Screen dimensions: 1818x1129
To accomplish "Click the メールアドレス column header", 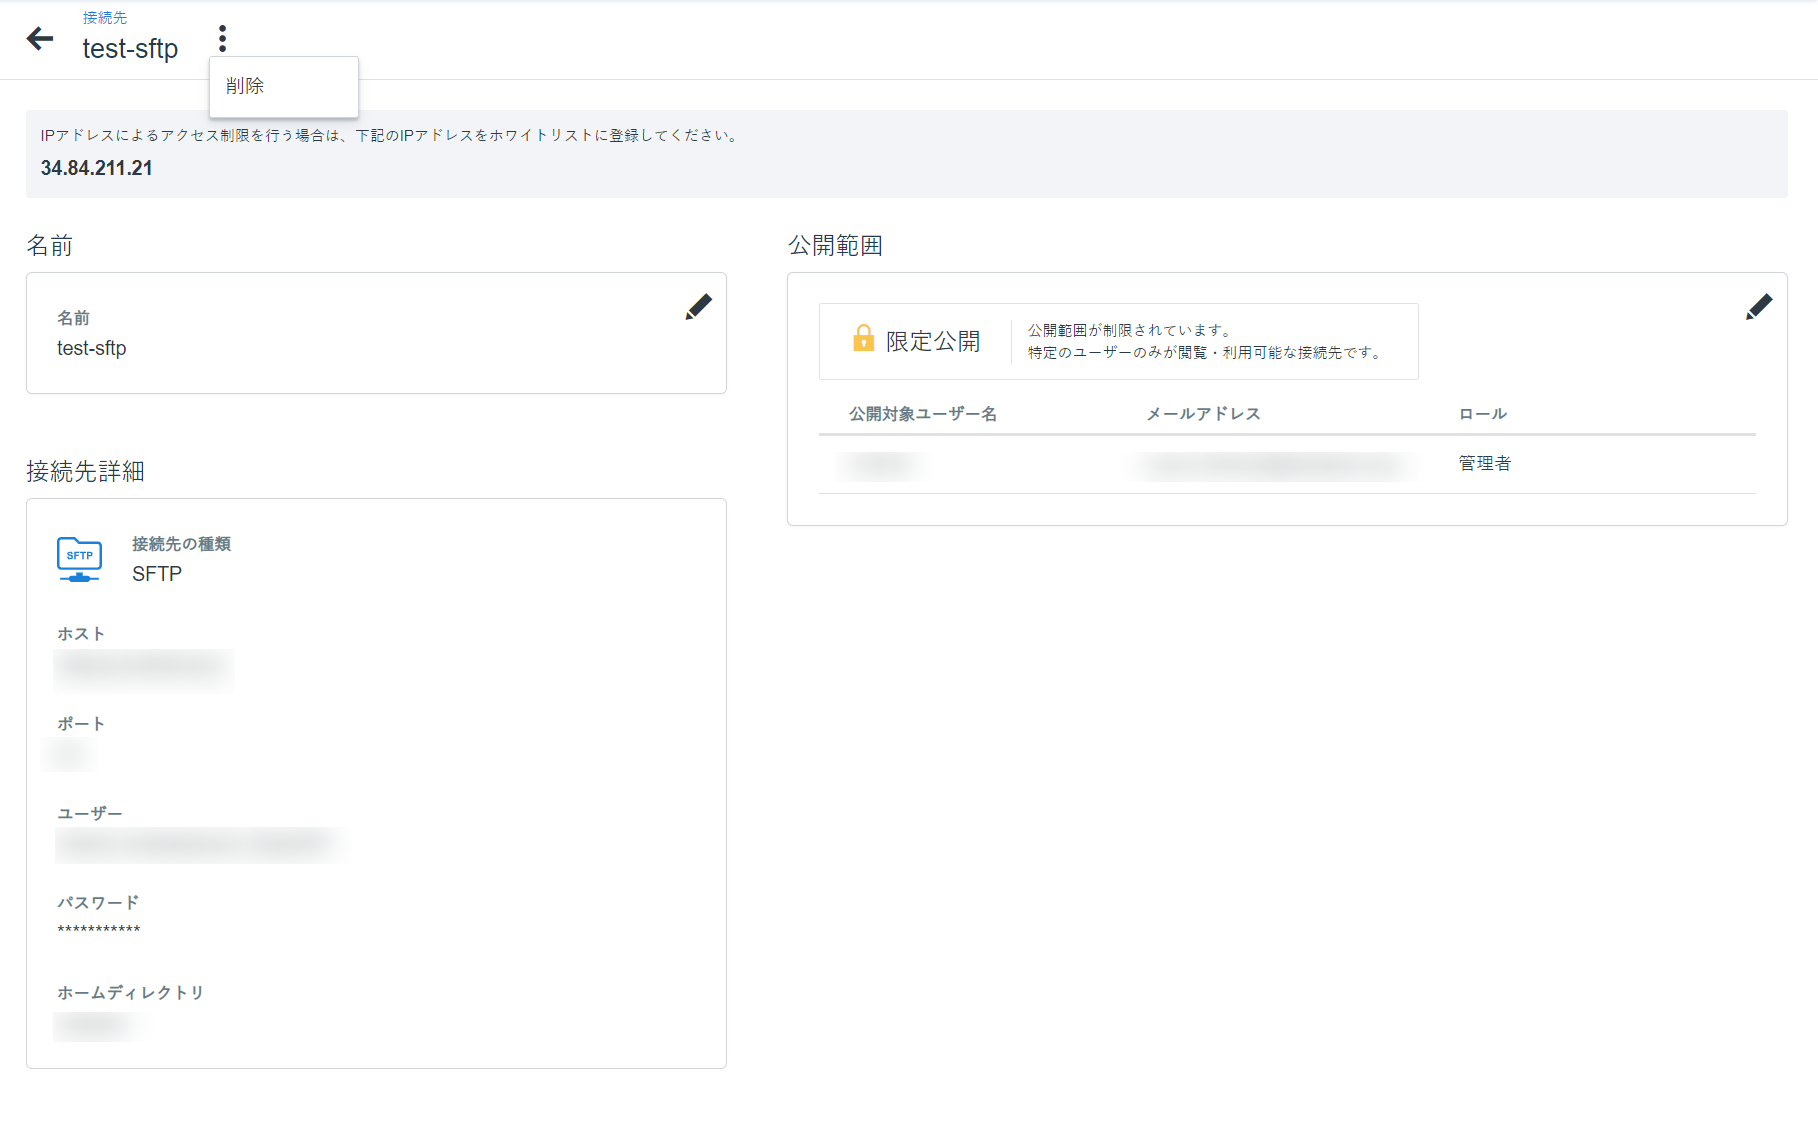I will click(1203, 414).
